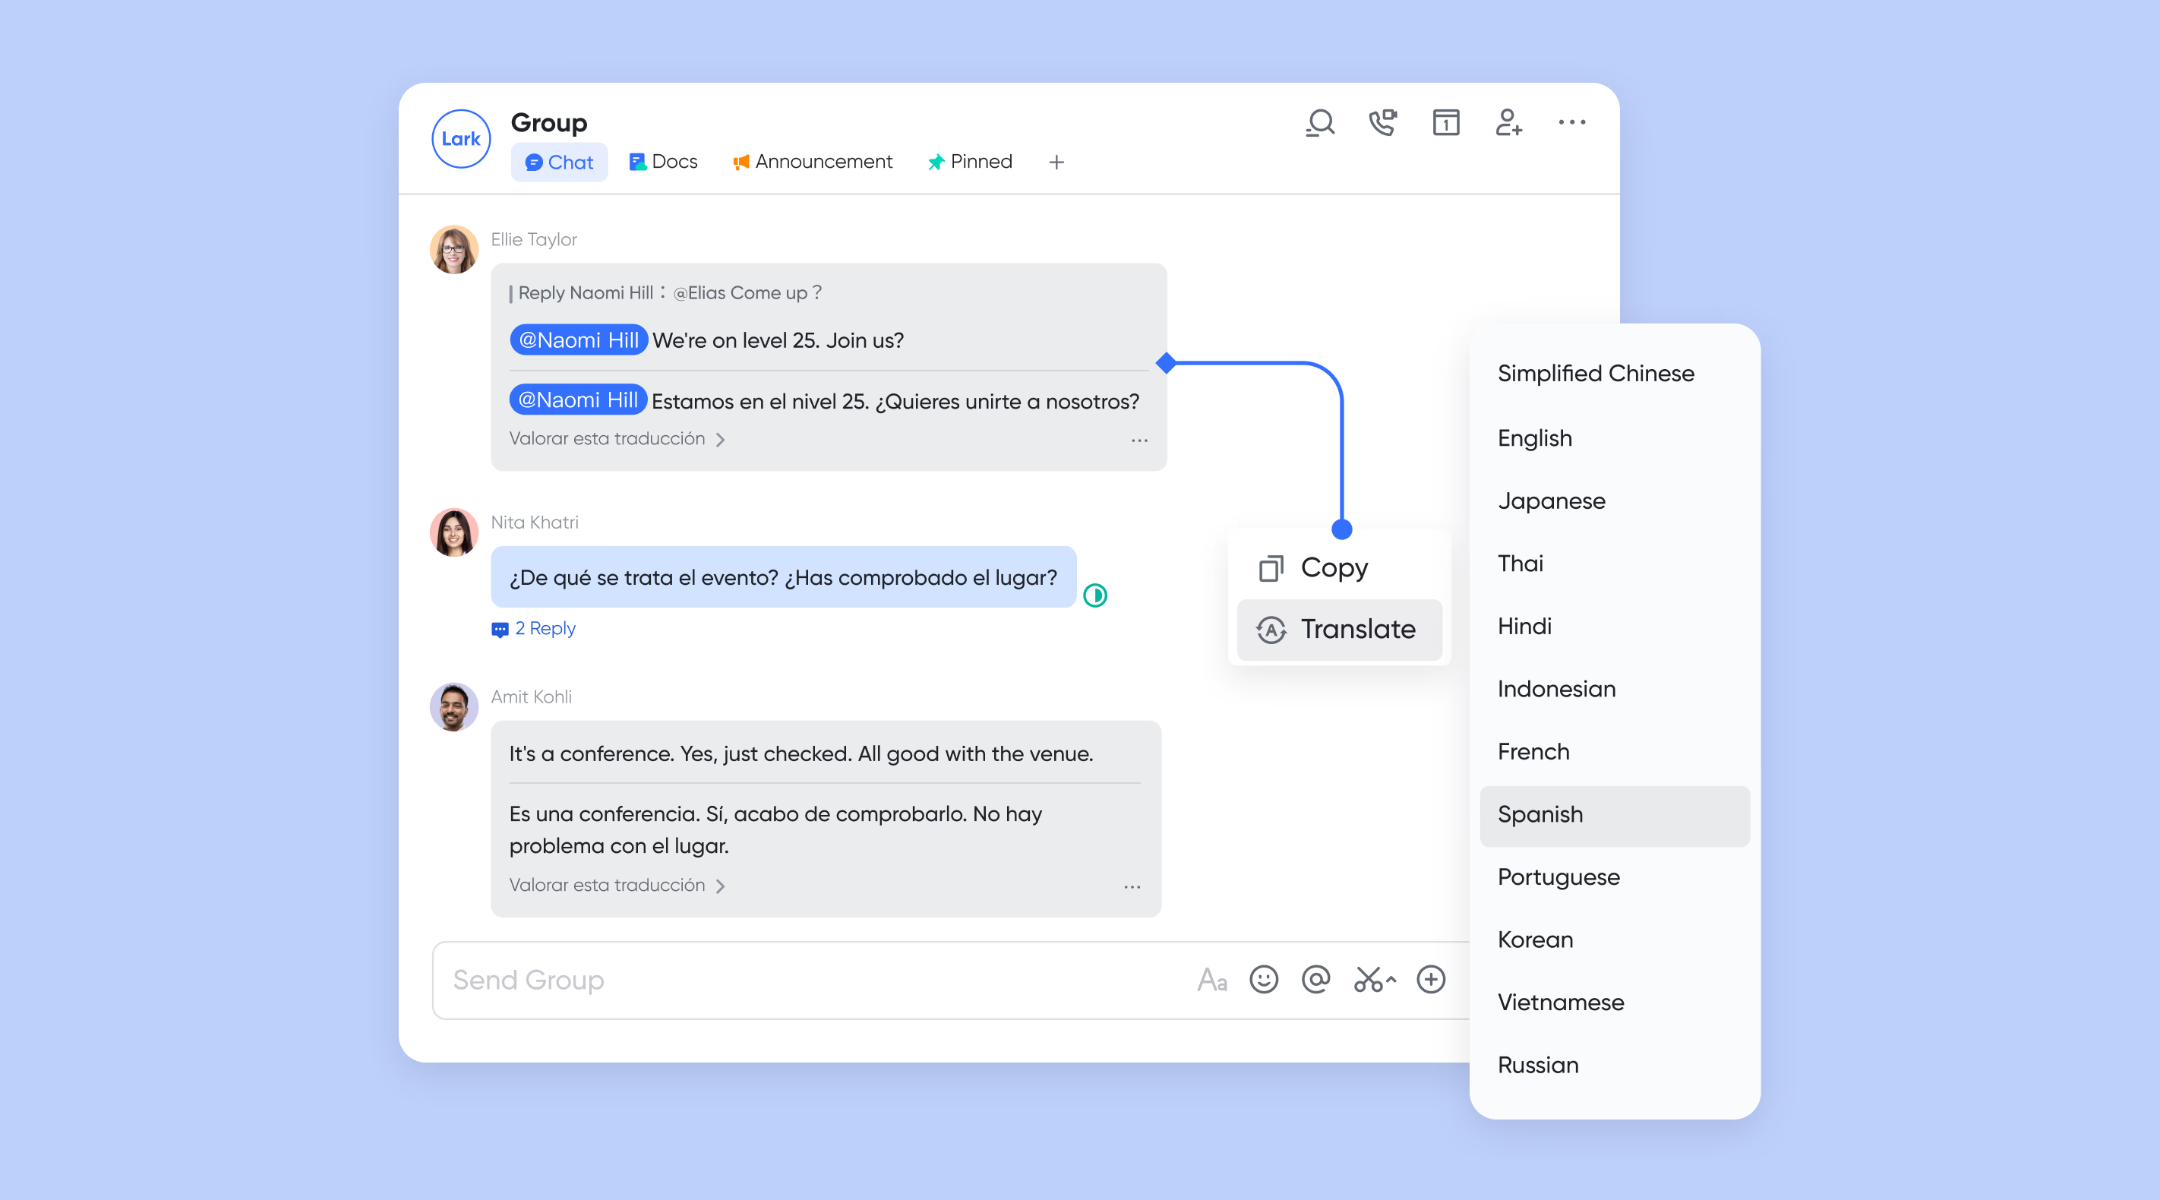2160x1200 pixels.
Task: Click the Nita Khatri sender name
Action: pos(535,523)
